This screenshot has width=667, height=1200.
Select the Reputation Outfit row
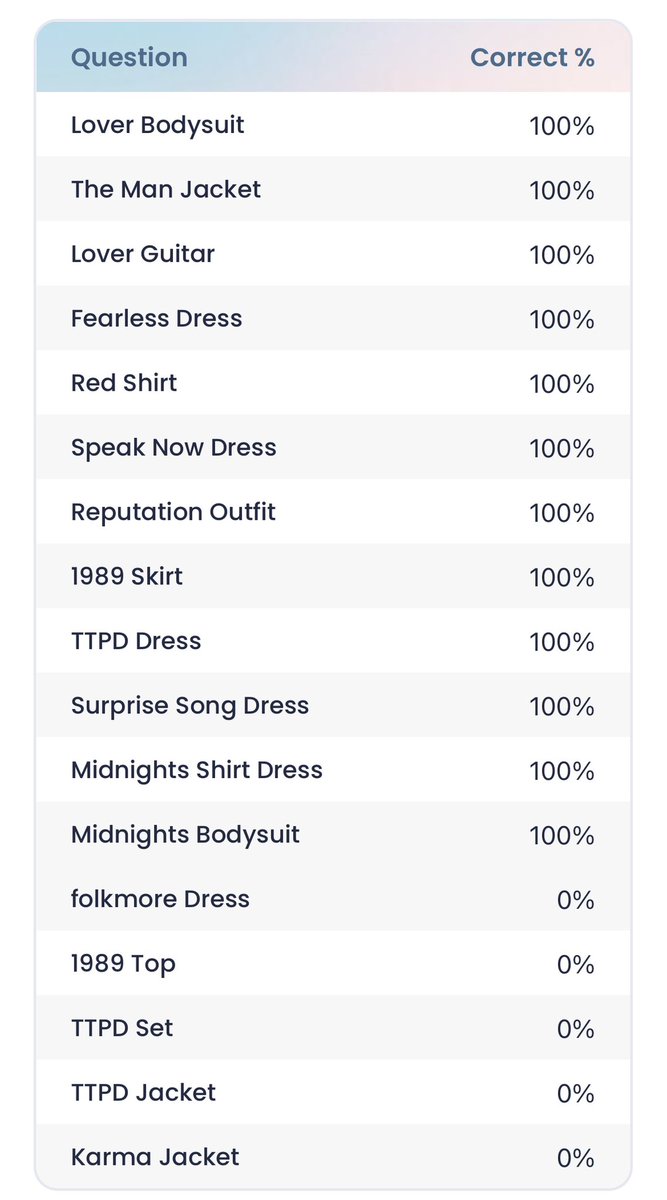click(x=333, y=512)
